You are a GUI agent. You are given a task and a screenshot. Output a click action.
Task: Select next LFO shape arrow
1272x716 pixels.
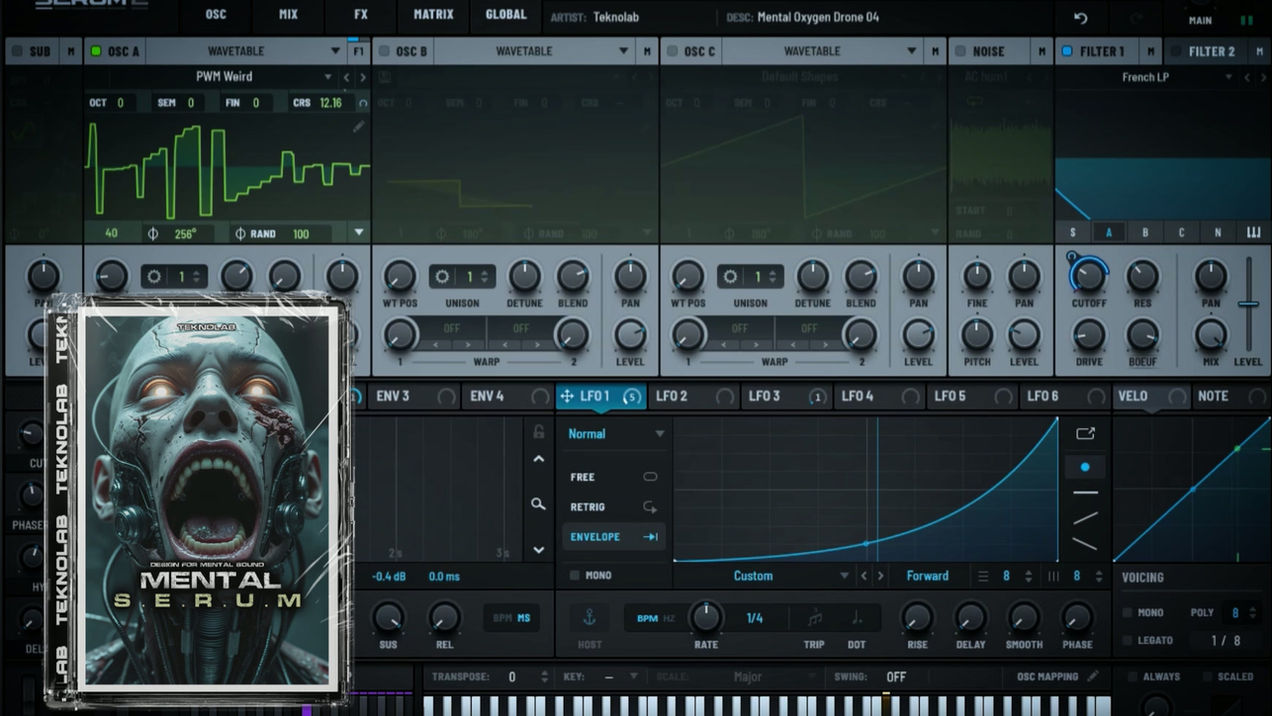click(x=881, y=576)
